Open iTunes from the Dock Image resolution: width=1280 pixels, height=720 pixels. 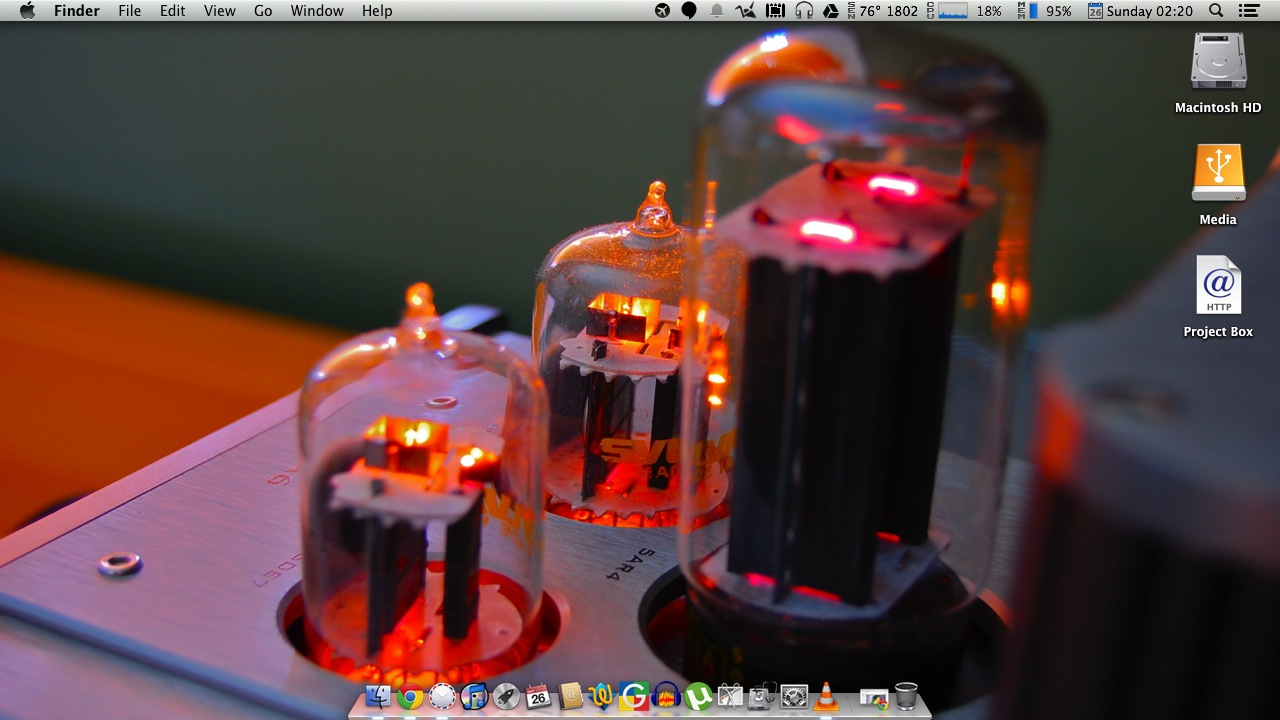[x=474, y=696]
